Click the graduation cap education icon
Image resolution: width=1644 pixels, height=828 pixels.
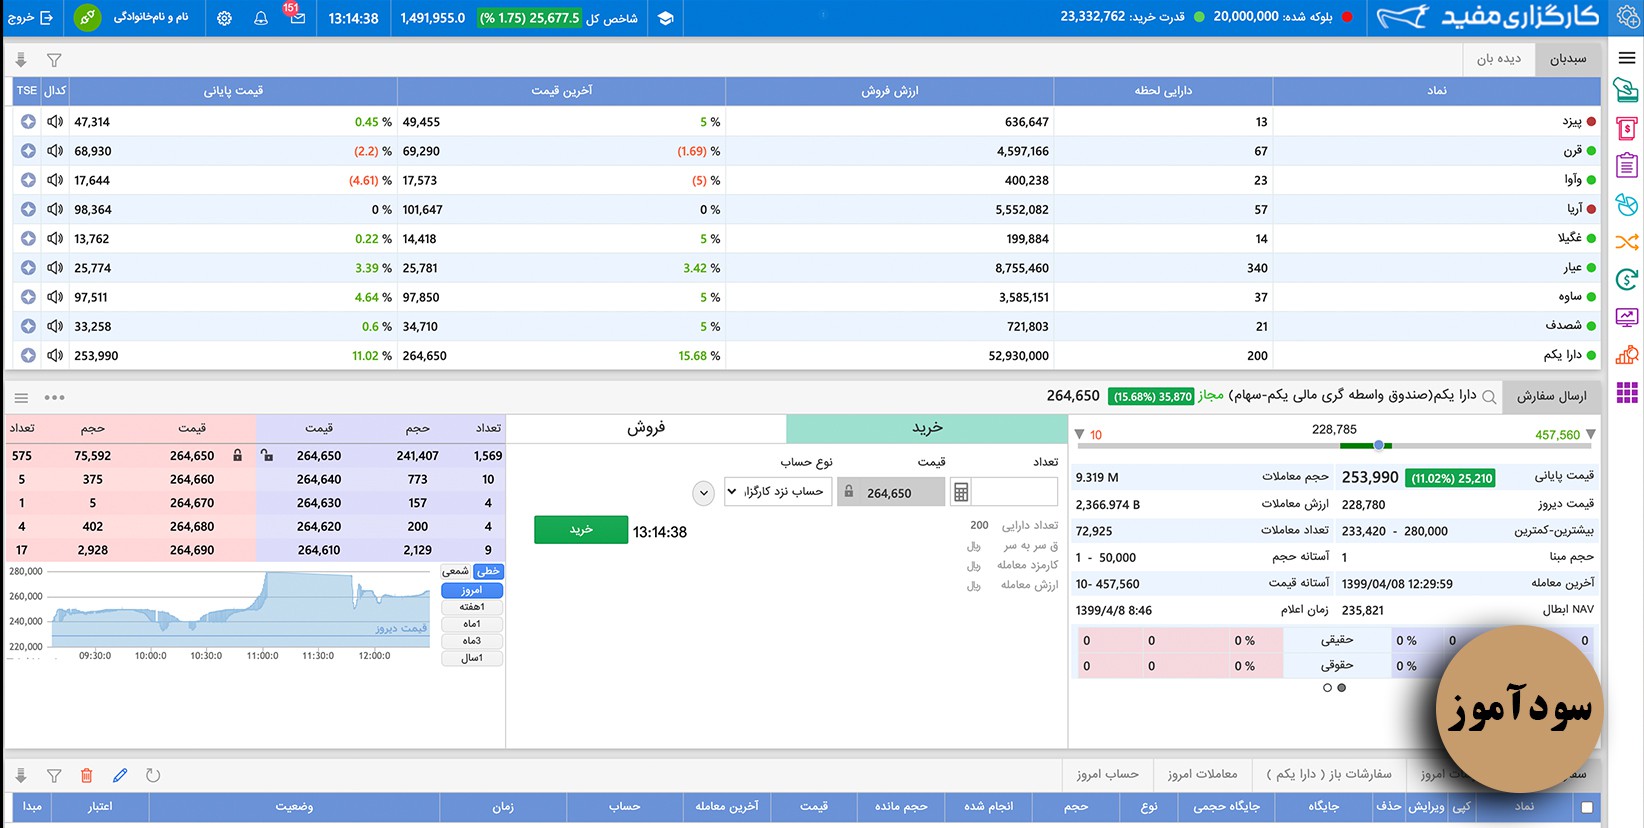click(666, 18)
